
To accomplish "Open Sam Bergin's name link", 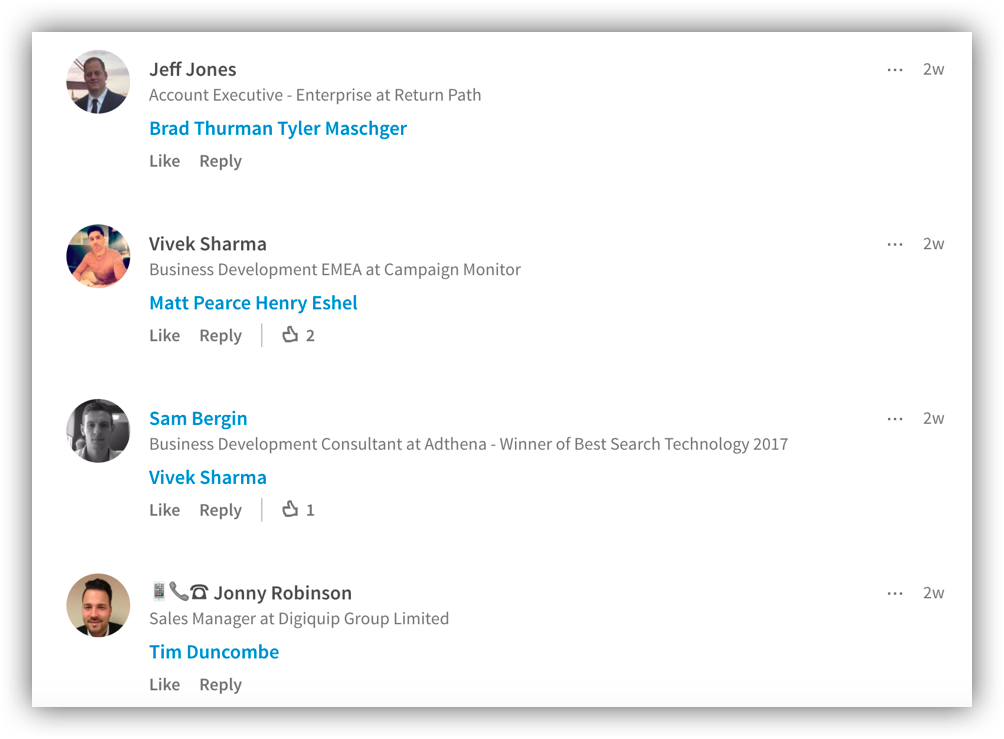I will coord(198,419).
